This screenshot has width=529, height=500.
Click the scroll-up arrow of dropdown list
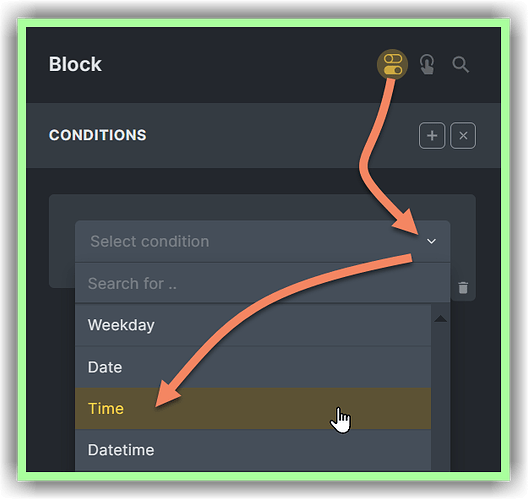(441, 319)
